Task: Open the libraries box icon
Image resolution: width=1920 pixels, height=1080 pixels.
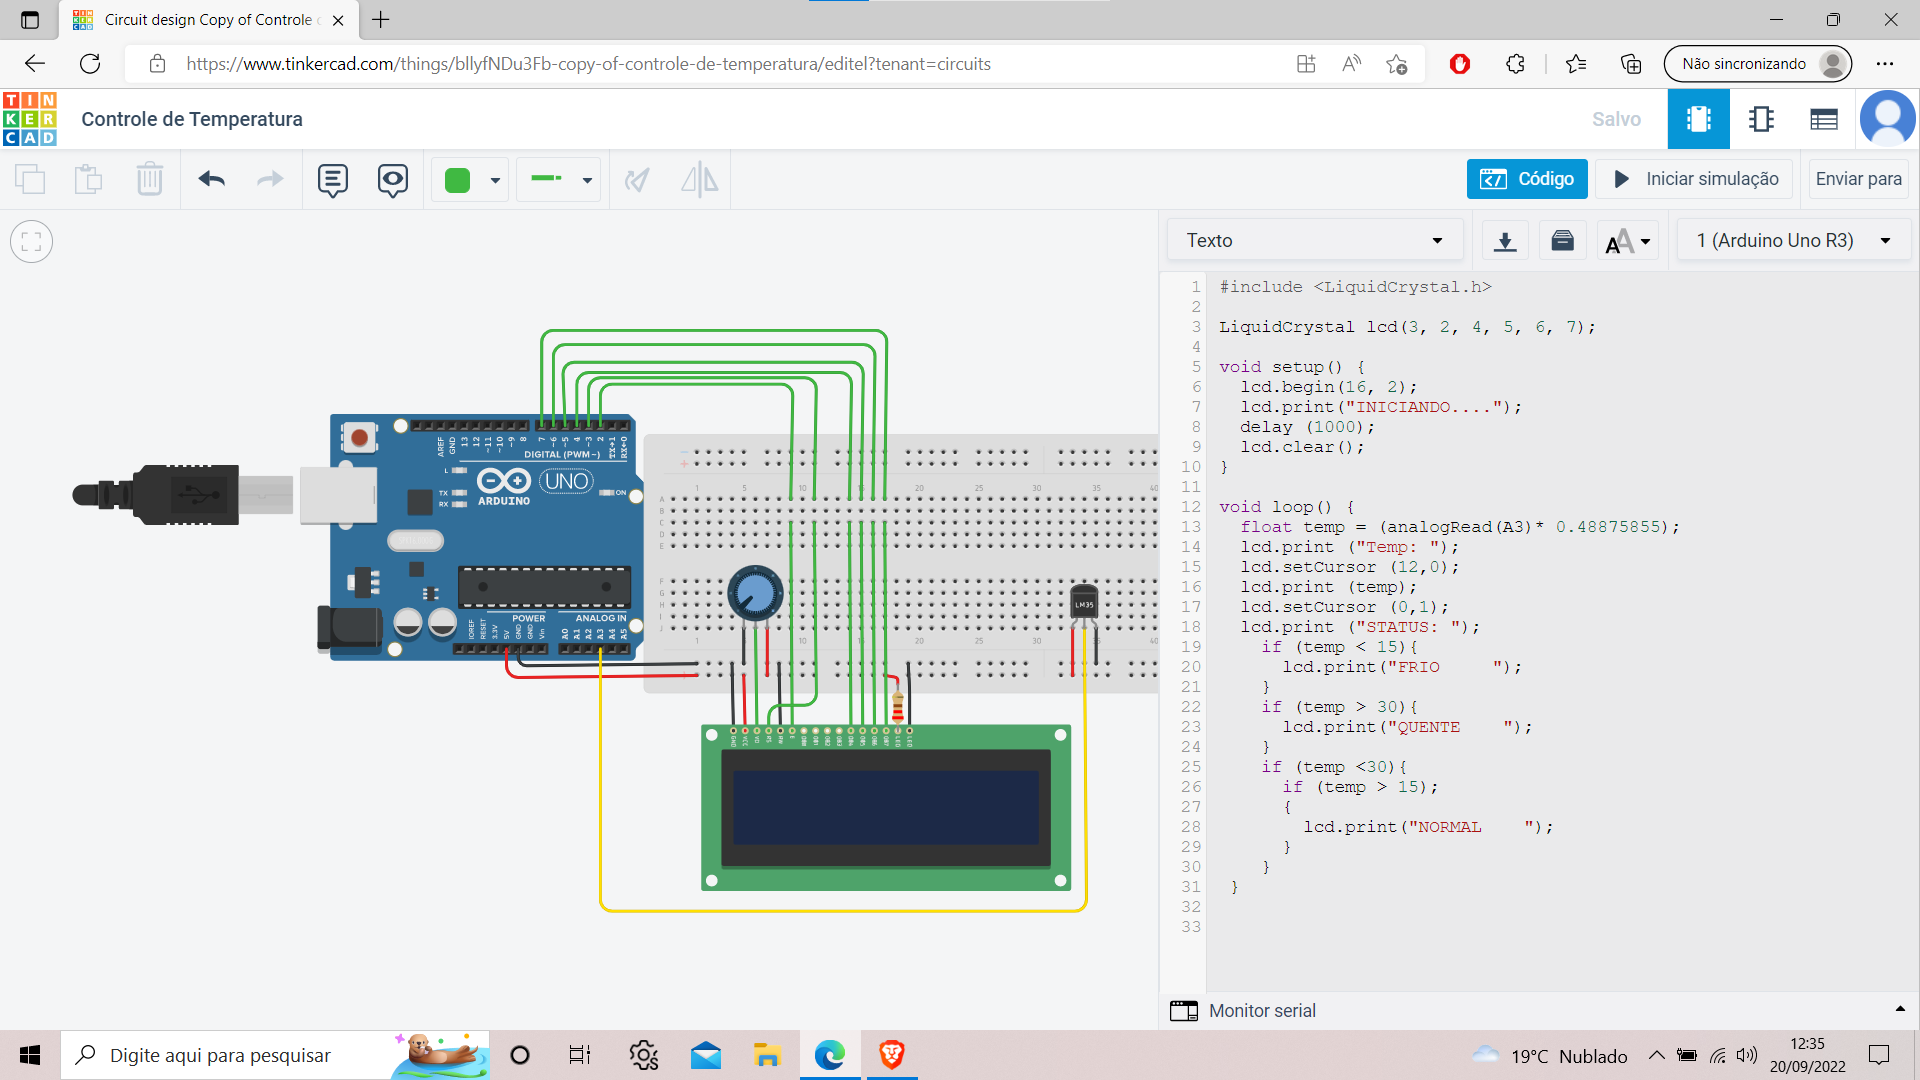Action: tap(1562, 241)
